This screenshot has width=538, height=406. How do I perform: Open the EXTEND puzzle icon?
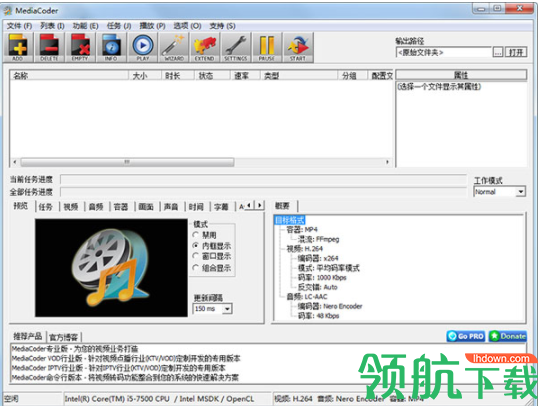point(205,47)
